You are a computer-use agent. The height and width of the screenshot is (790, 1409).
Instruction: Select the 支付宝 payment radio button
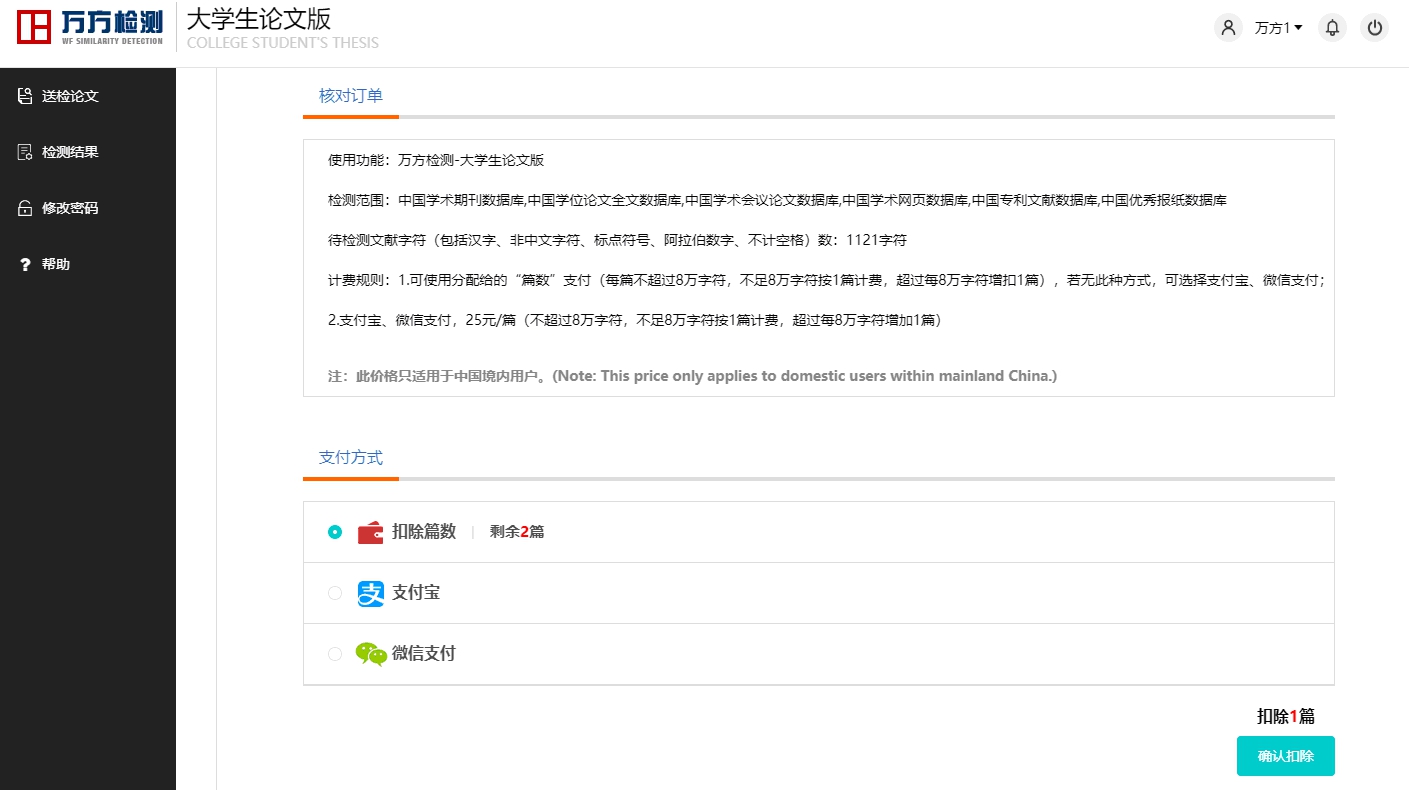point(335,593)
